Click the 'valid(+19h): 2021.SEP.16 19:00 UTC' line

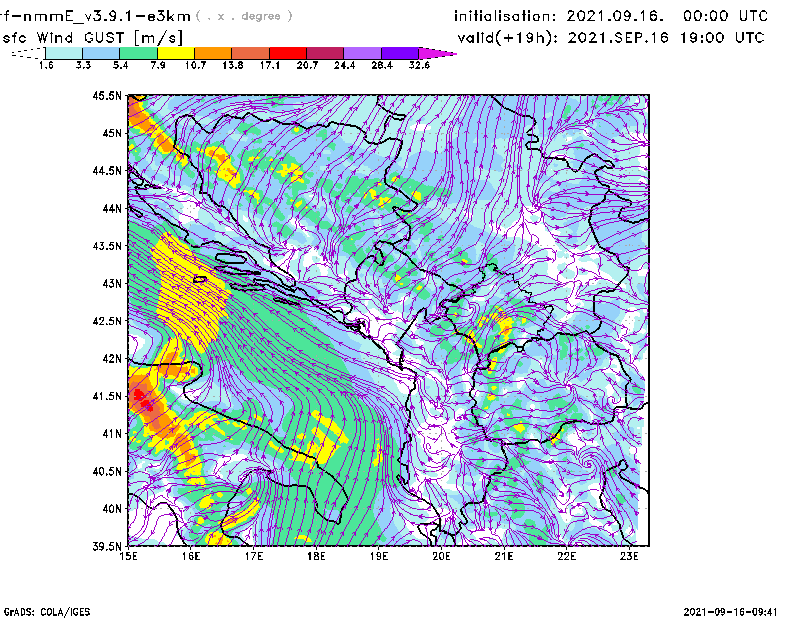pyautogui.click(x=611, y=38)
